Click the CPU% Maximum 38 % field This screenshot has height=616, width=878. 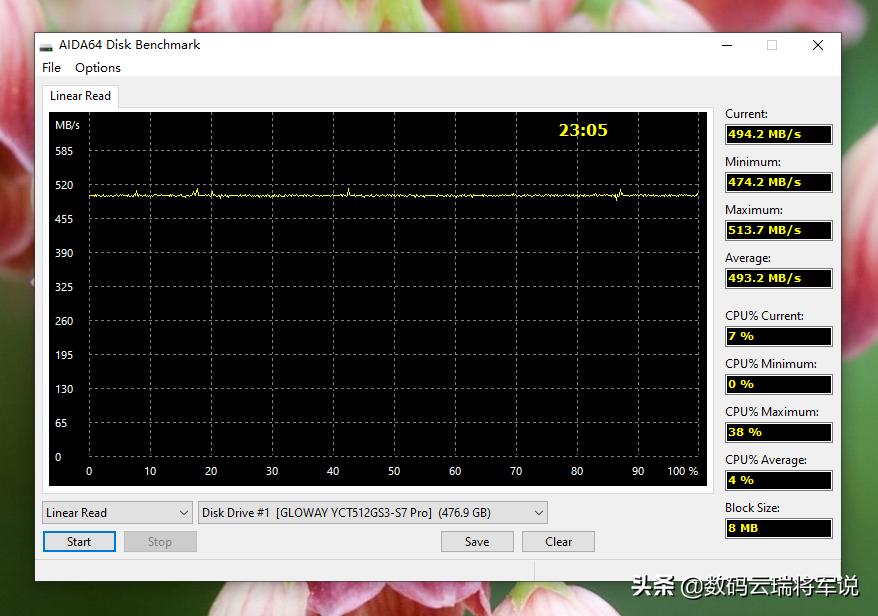click(778, 432)
